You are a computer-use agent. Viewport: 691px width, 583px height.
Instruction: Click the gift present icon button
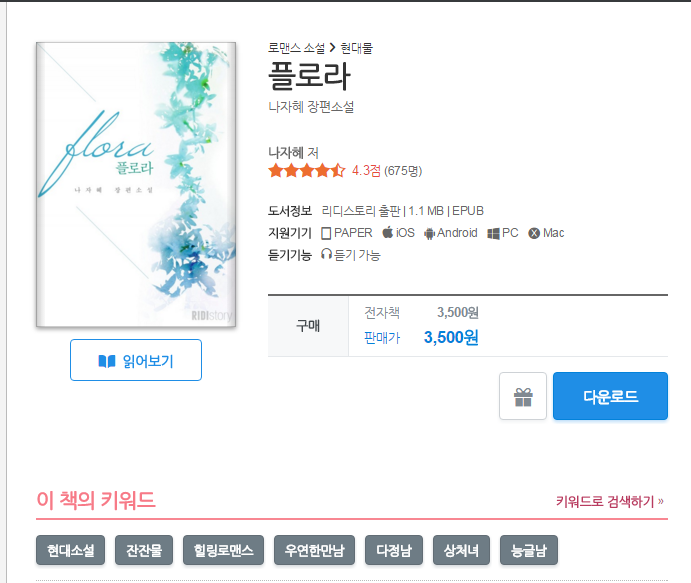point(523,396)
